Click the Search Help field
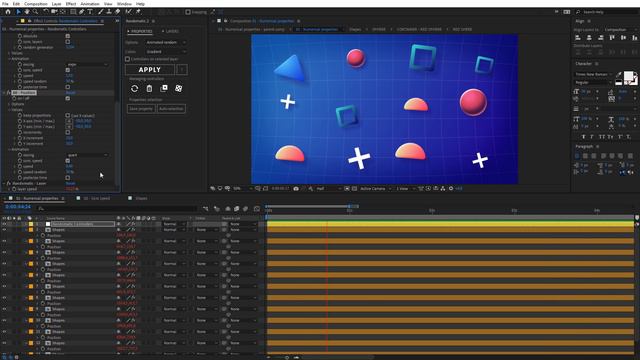 point(609,12)
